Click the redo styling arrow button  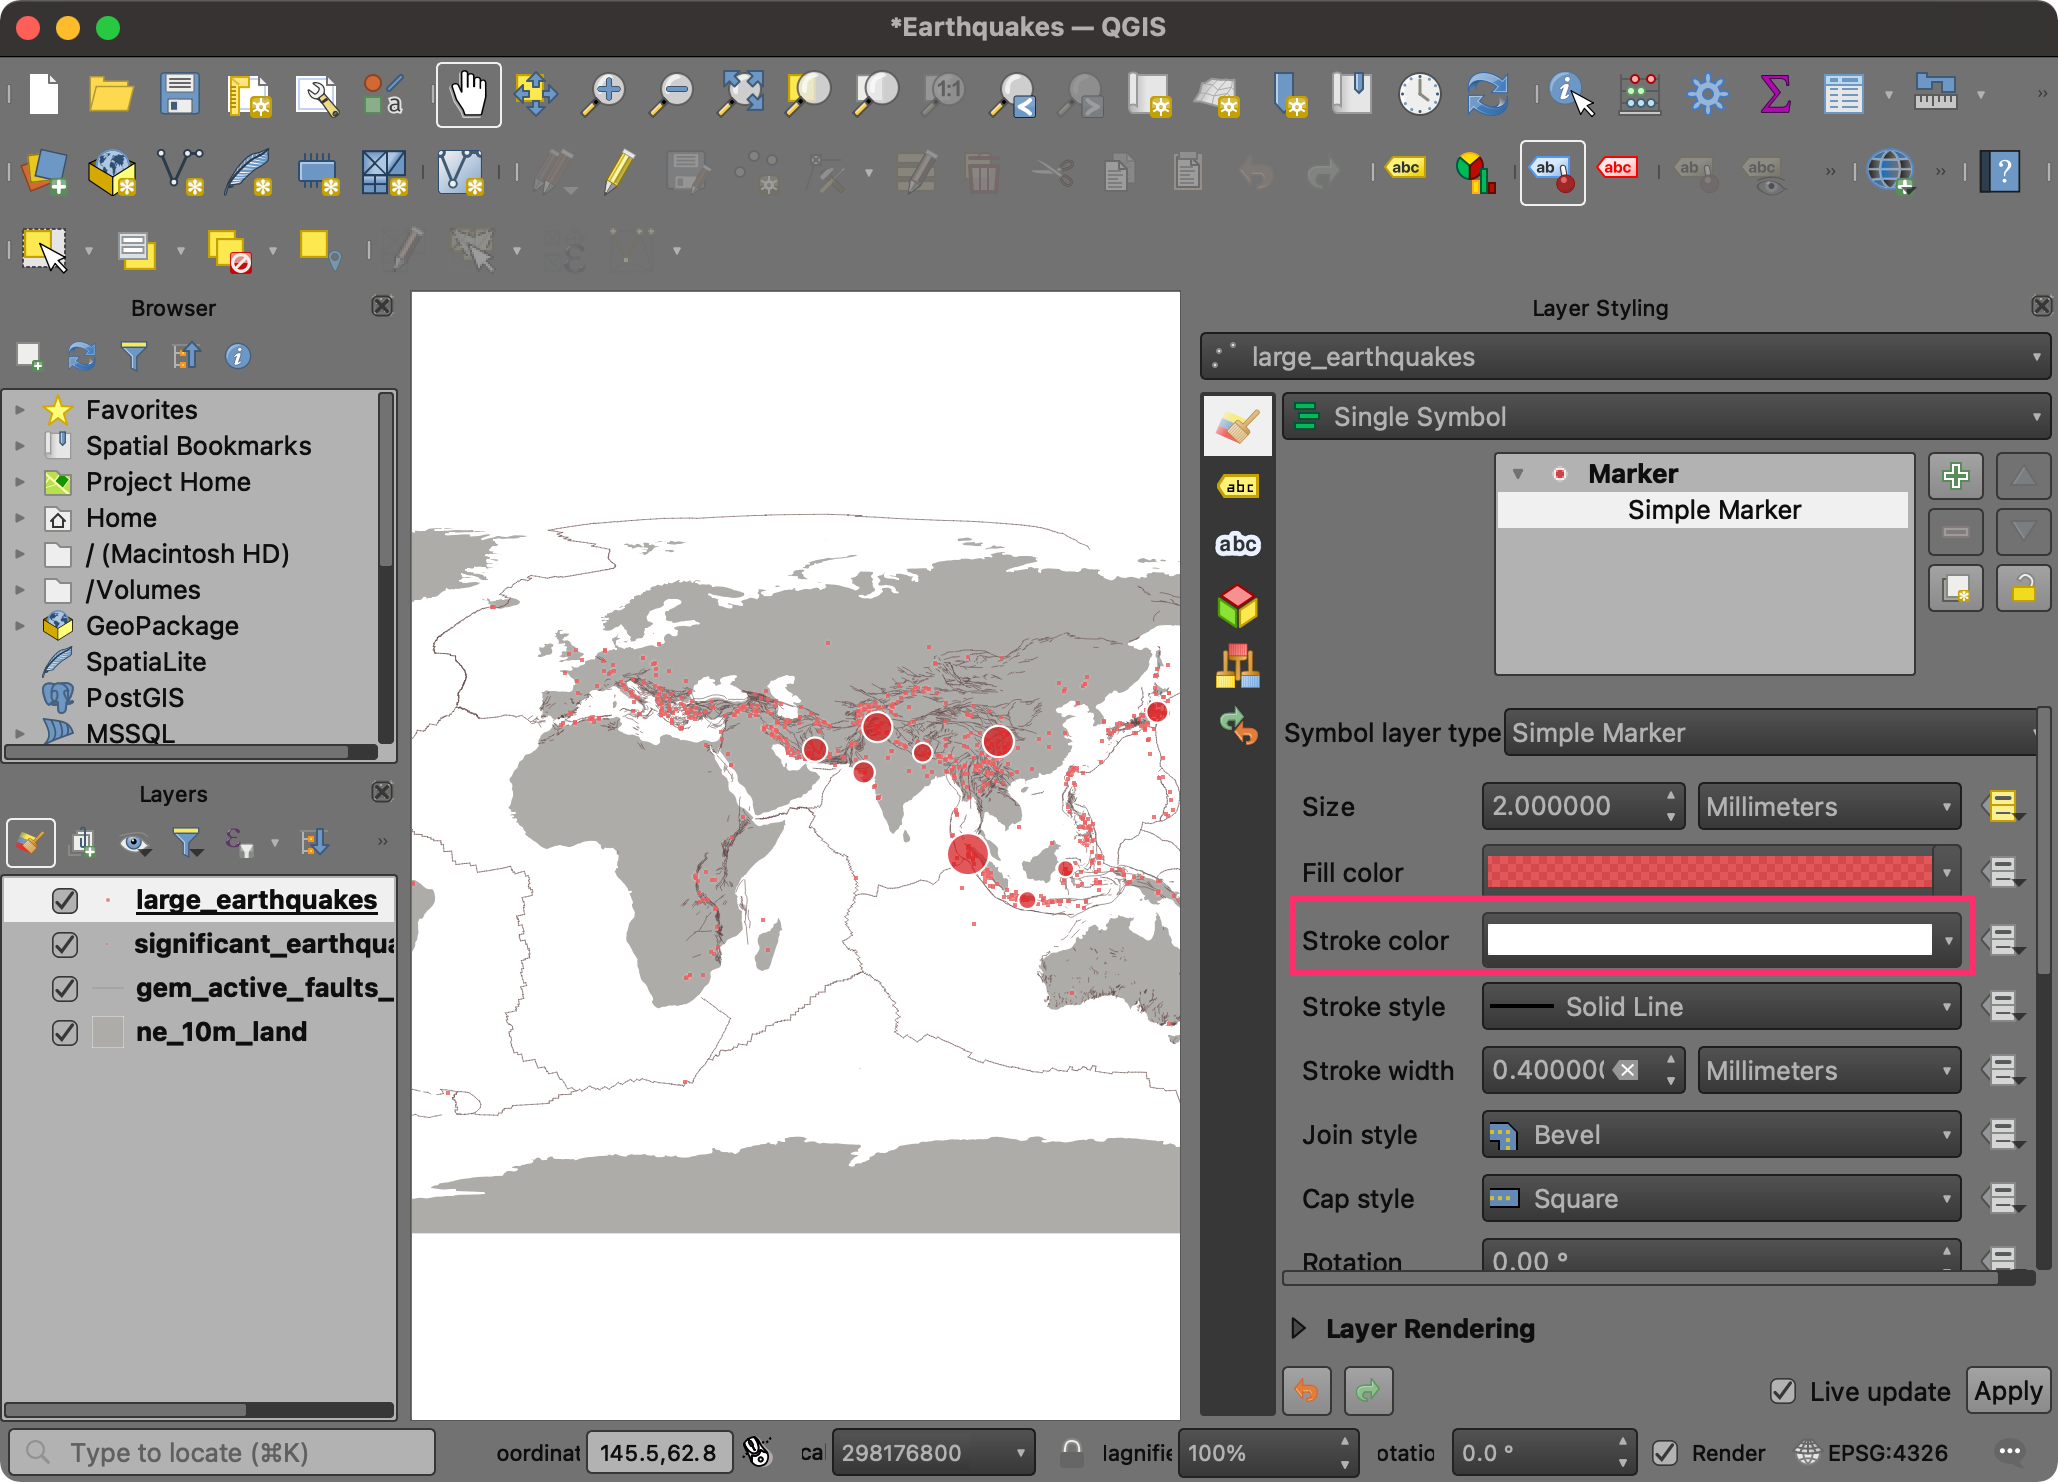[1368, 1390]
